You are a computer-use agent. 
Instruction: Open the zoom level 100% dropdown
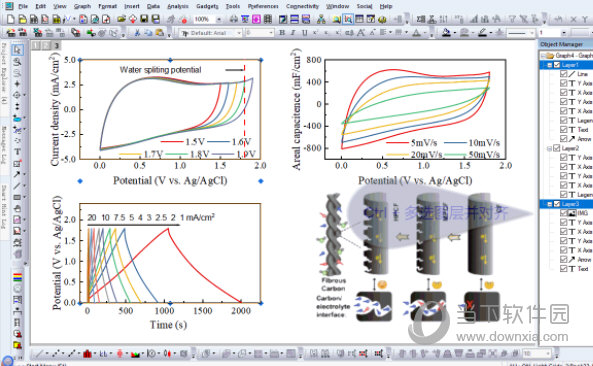219,19
